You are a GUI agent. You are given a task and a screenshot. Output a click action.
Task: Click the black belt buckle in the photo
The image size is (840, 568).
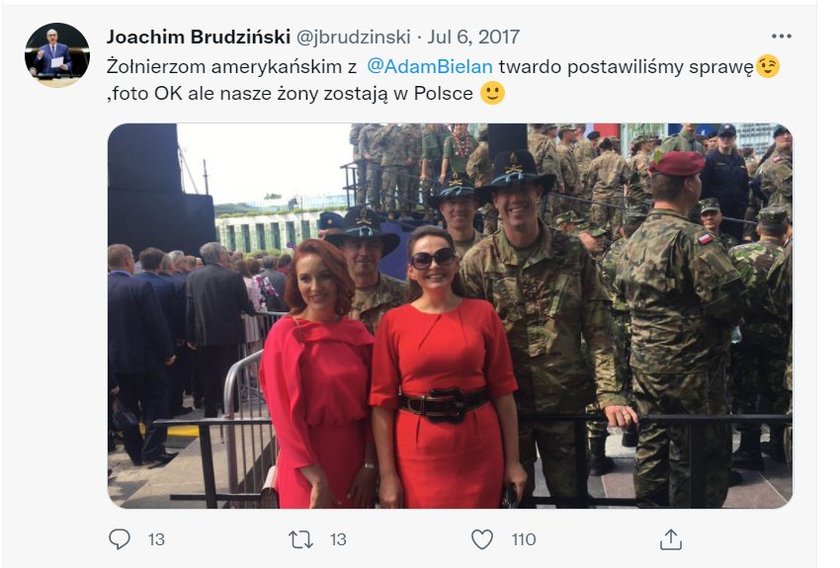click(442, 404)
